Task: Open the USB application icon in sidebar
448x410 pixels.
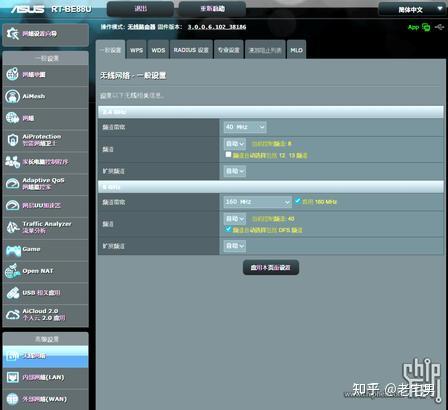Action: coord(13,293)
